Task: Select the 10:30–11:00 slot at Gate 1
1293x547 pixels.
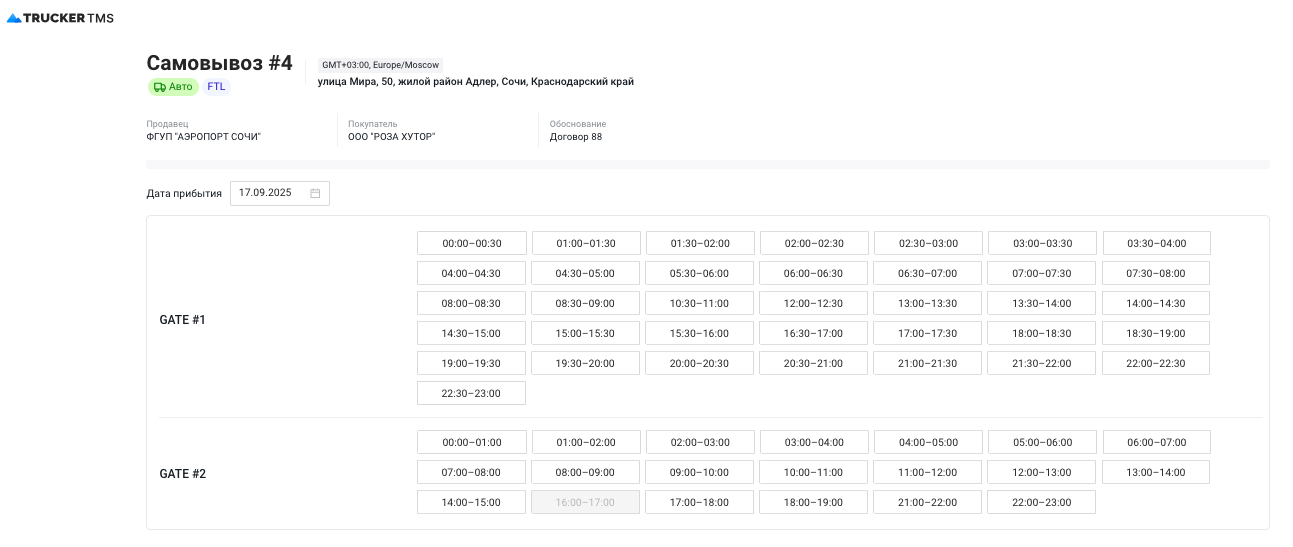Action: point(699,303)
